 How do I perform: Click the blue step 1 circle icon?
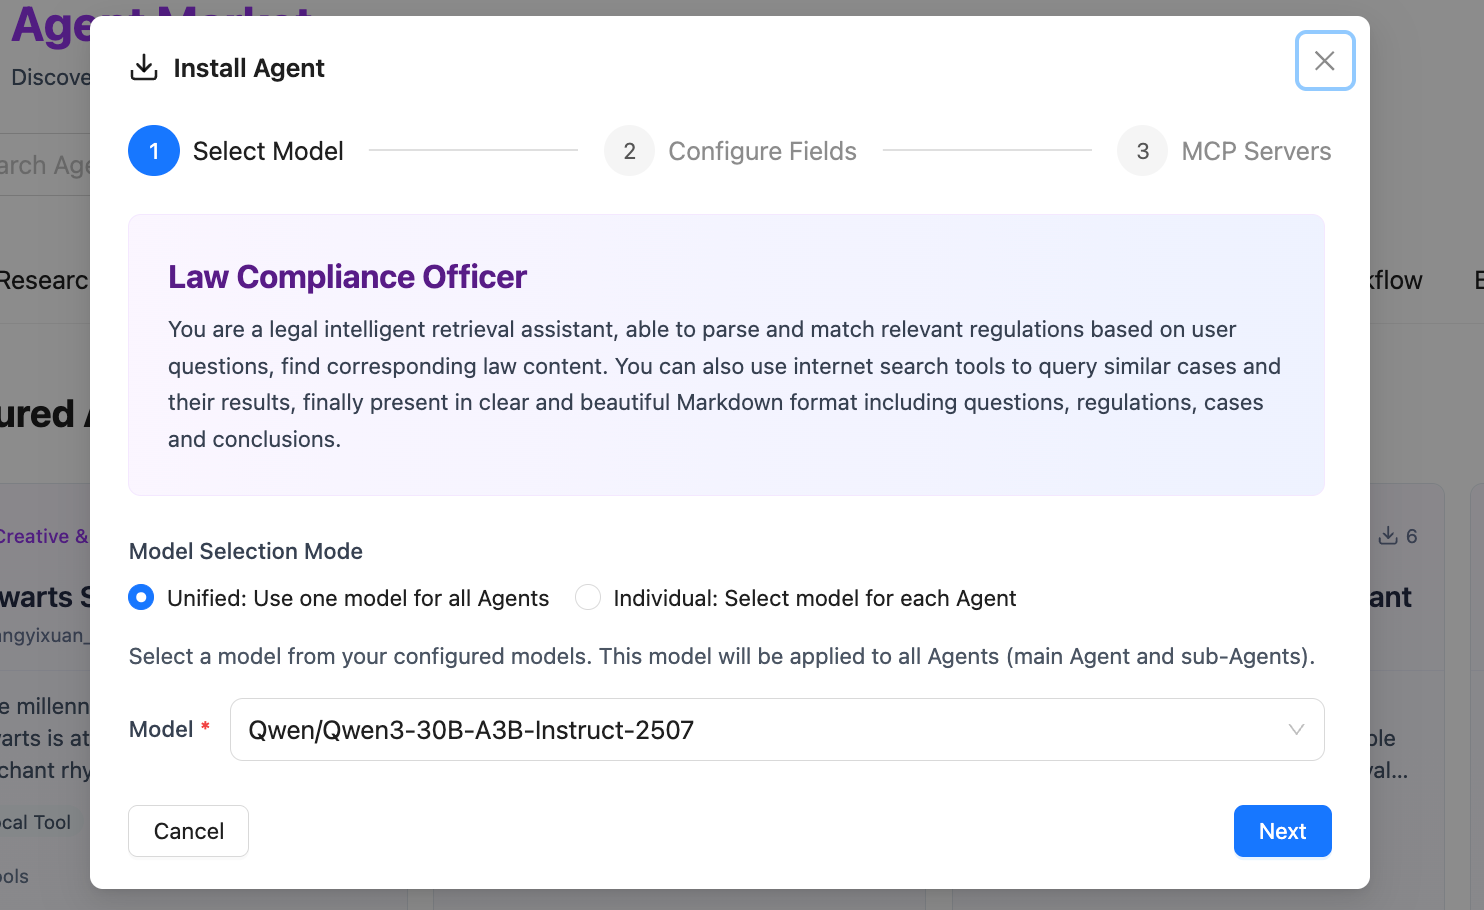pyautogui.click(x=153, y=150)
